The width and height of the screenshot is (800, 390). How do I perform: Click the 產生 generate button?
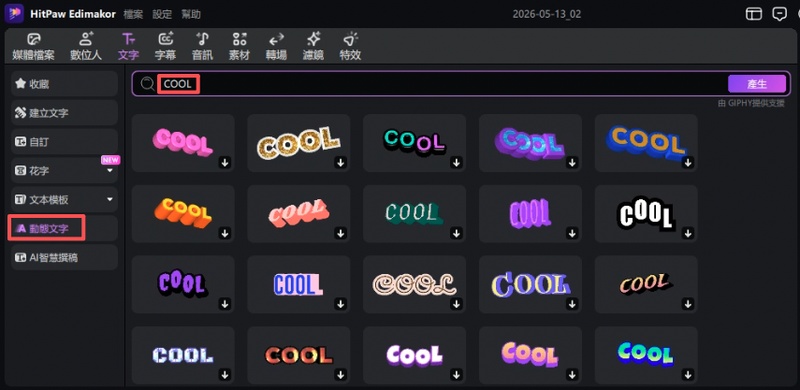pyautogui.click(x=757, y=84)
